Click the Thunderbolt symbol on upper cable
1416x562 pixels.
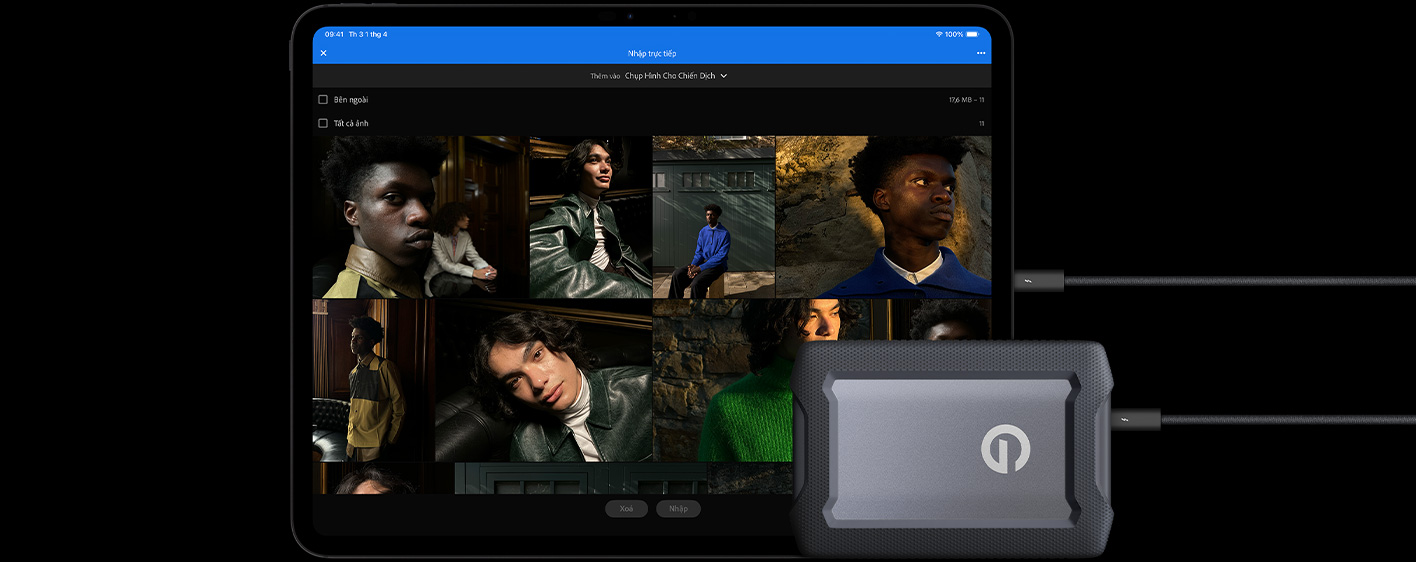1029,281
